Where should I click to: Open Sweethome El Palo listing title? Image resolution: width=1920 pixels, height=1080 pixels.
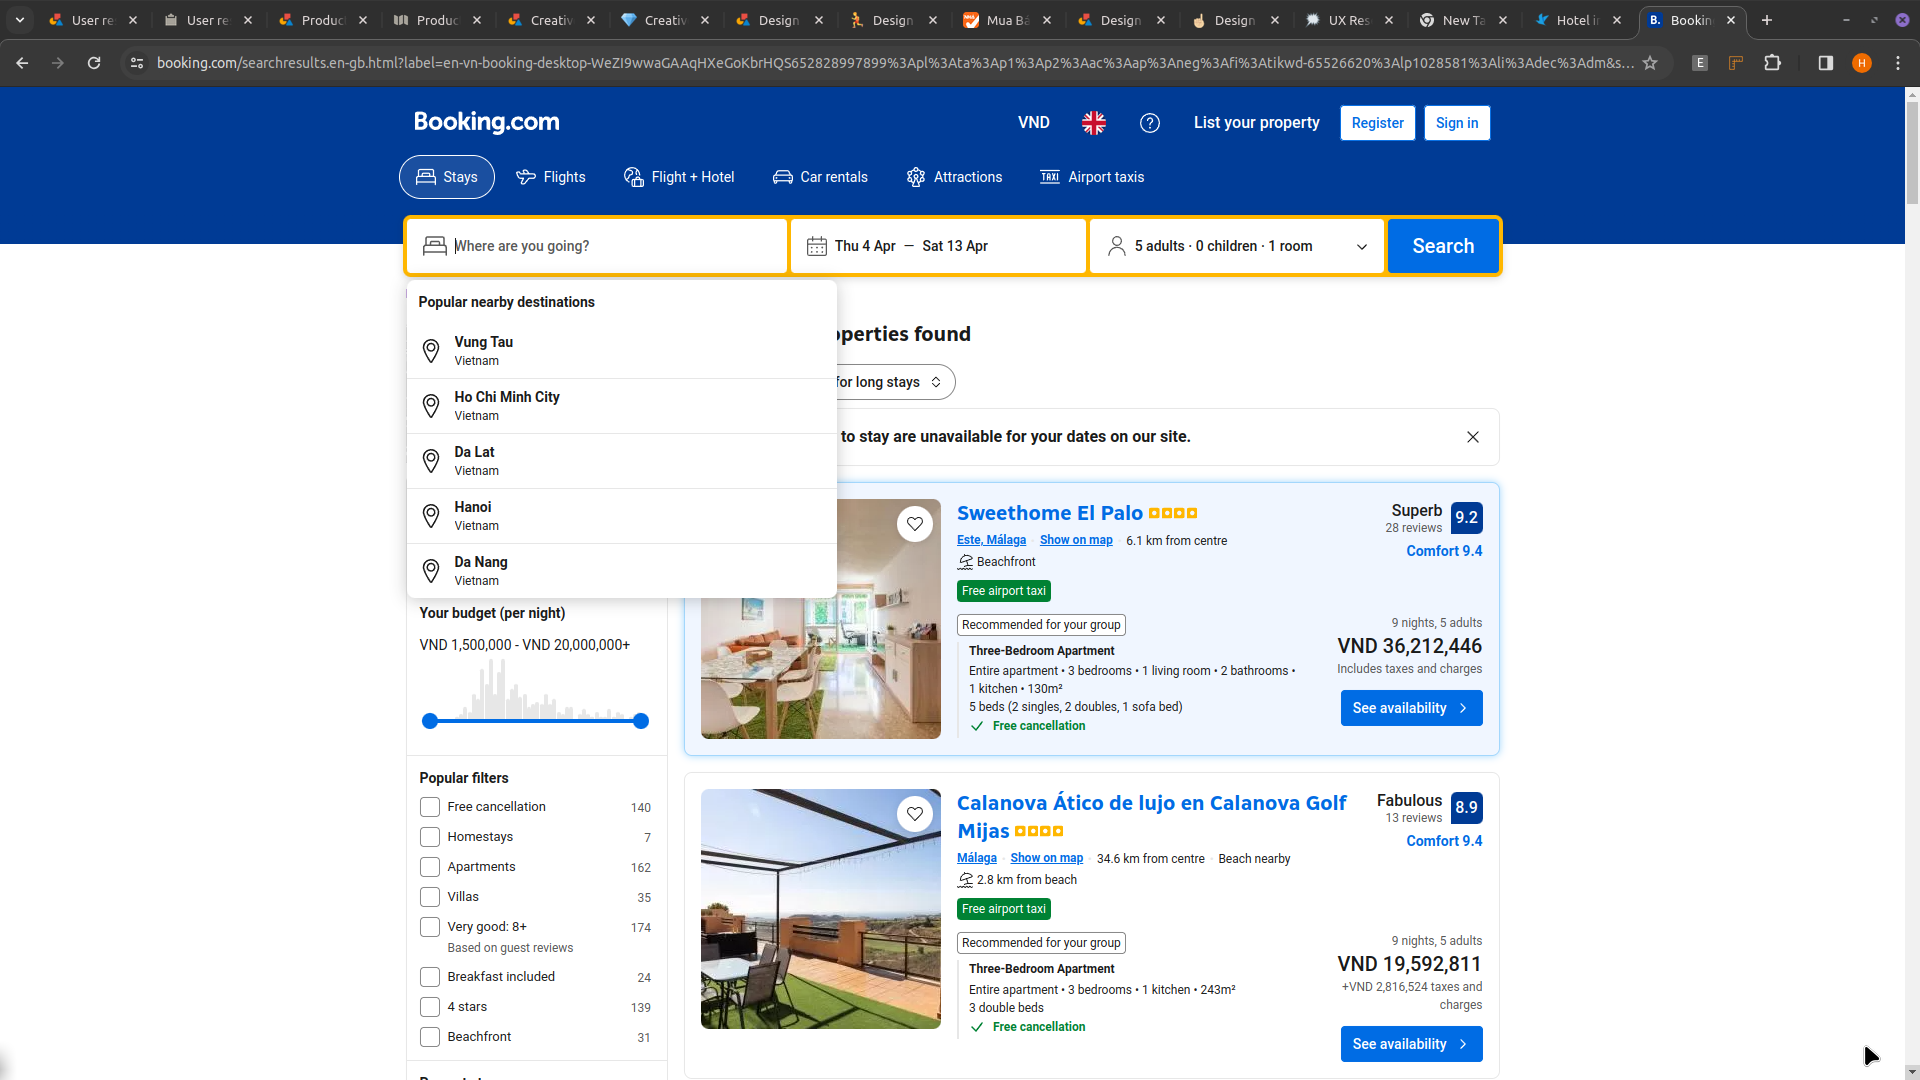(x=1050, y=513)
